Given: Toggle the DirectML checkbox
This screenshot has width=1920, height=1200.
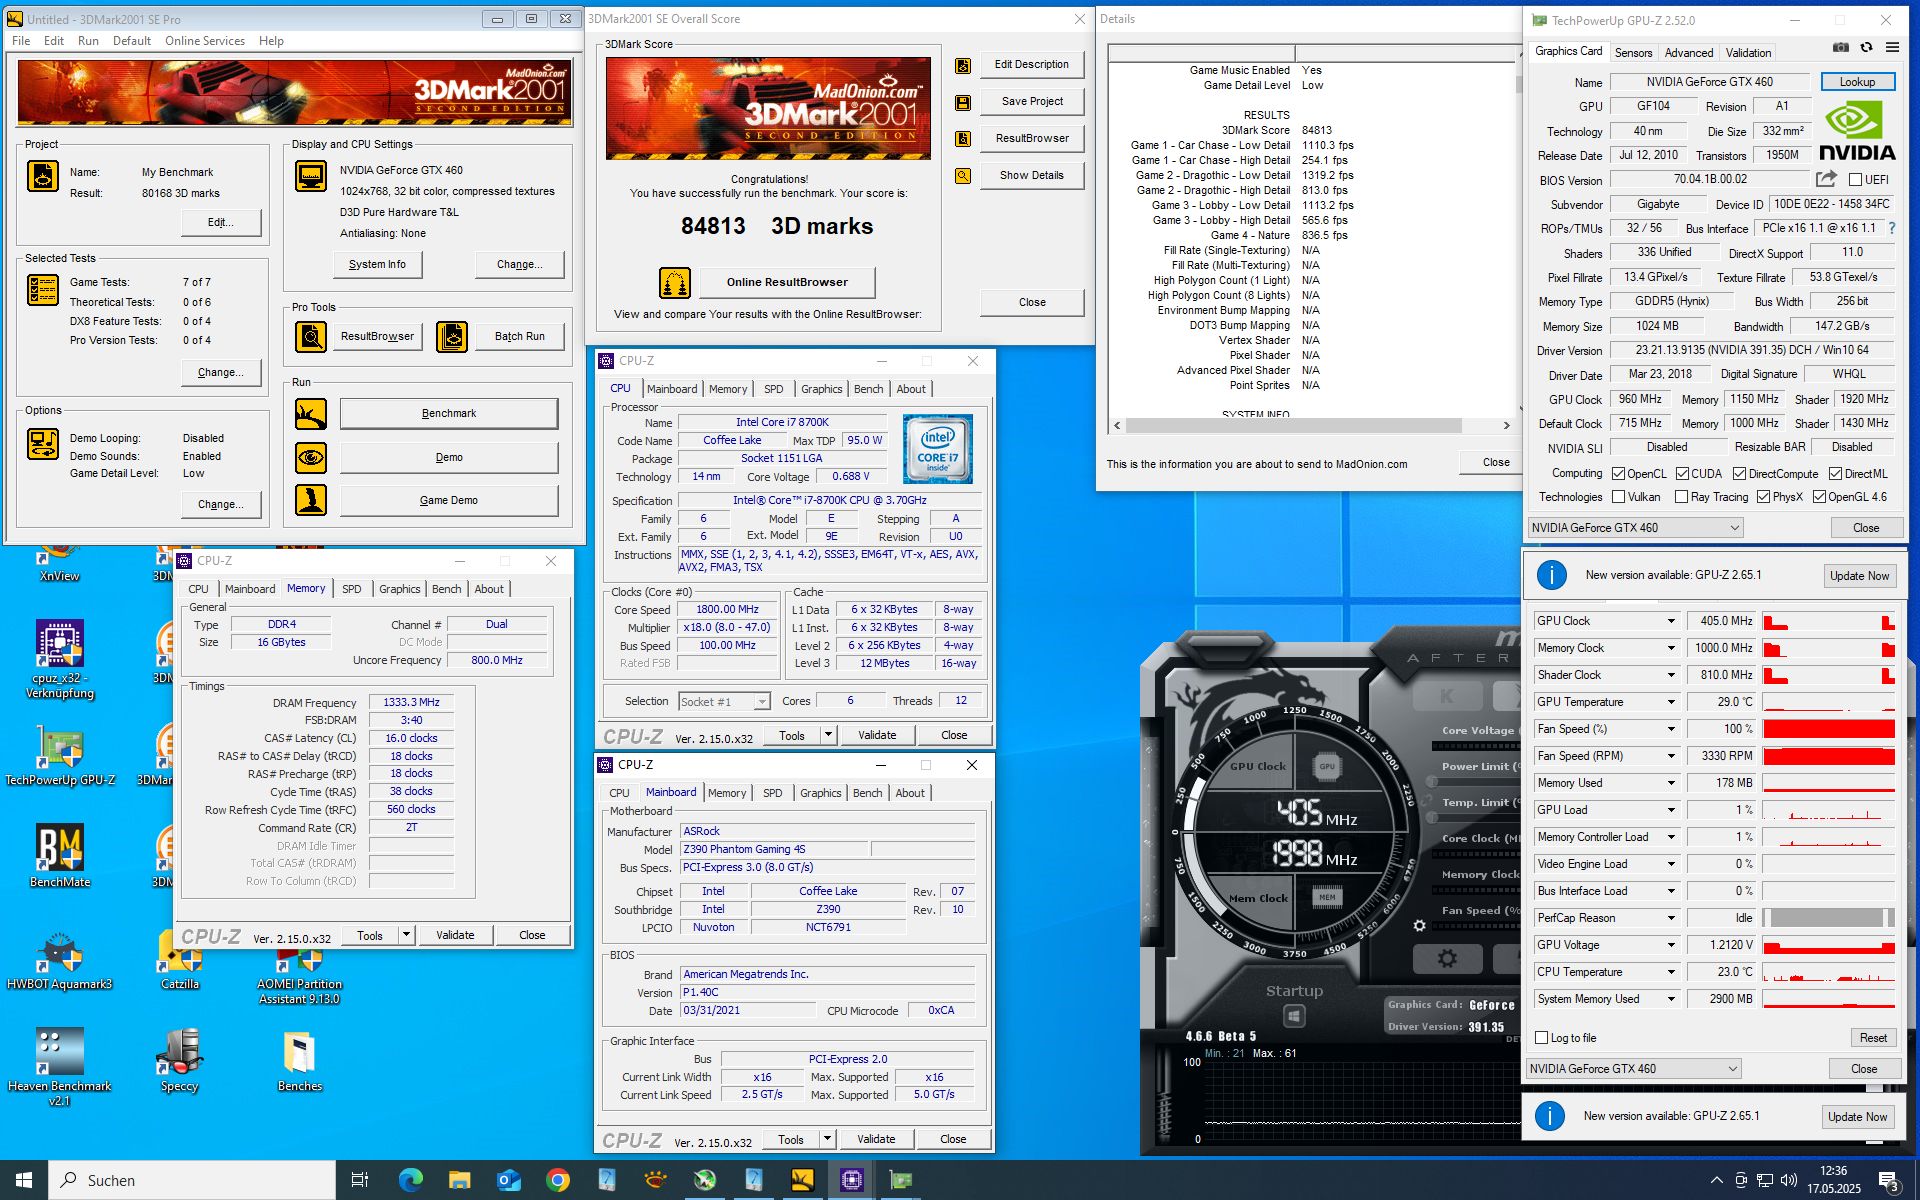Looking at the screenshot, I should point(1835,474).
